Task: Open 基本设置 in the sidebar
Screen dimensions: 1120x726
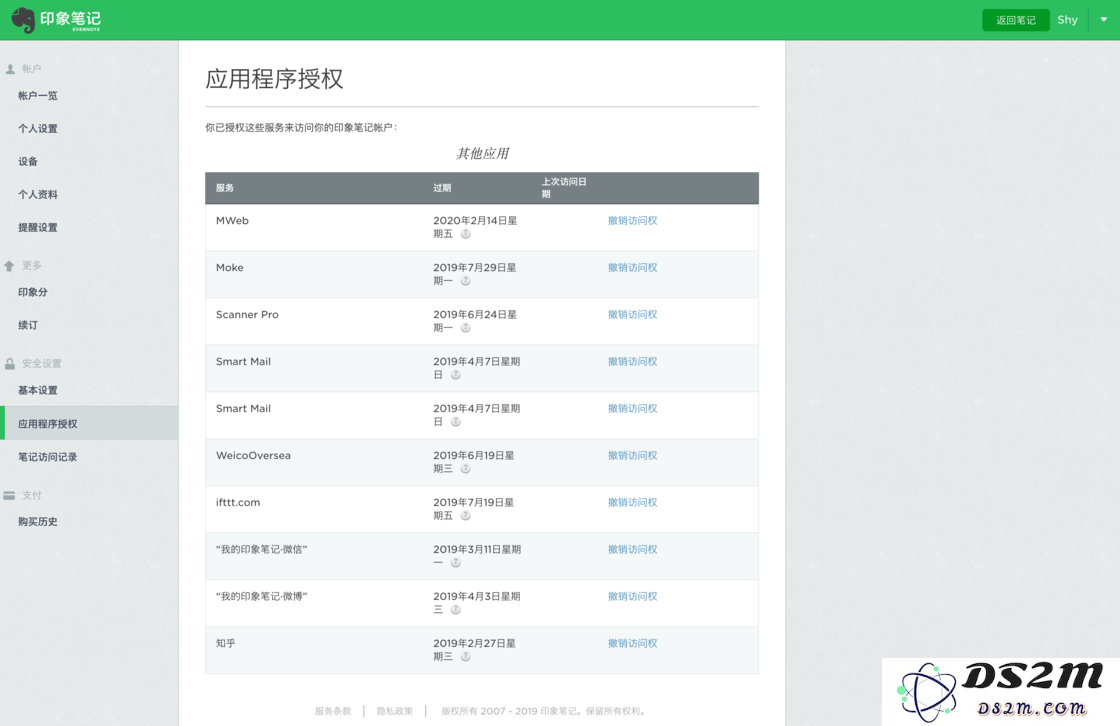Action: pyautogui.click(x=38, y=390)
